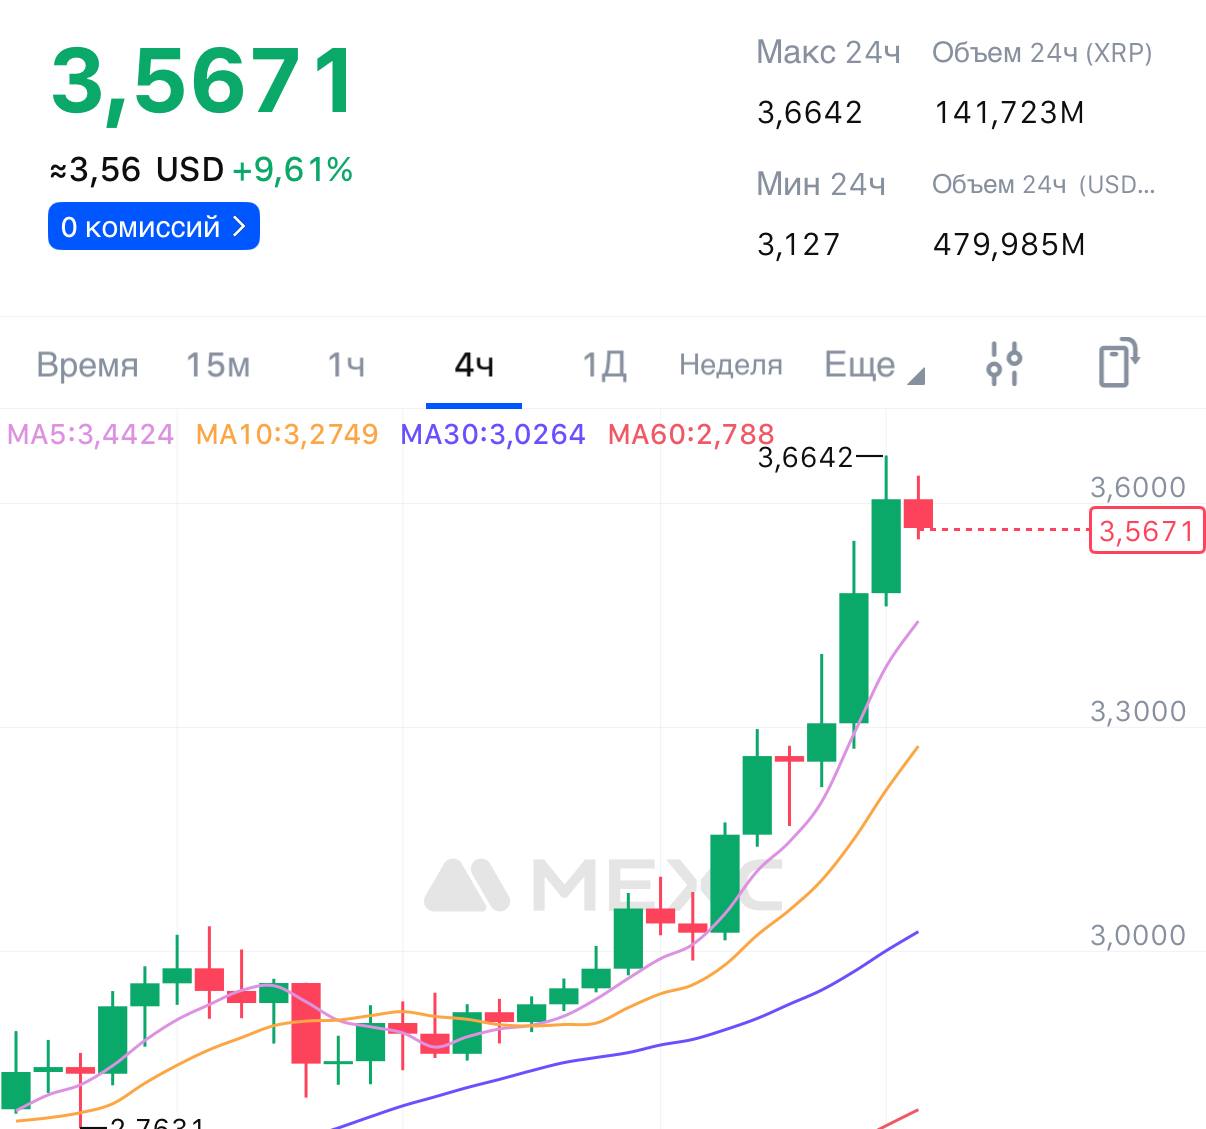Image resolution: width=1206 pixels, height=1129 pixels.
Task: Tap the latest red candle on chart
Action: point(918,513)
